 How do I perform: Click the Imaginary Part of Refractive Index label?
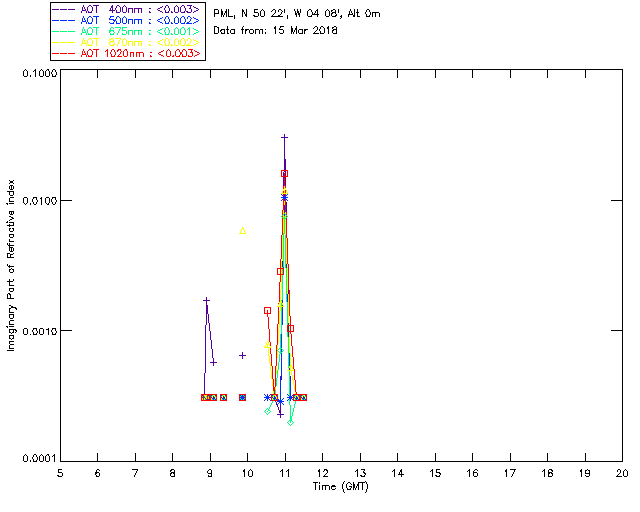[11, 265]
